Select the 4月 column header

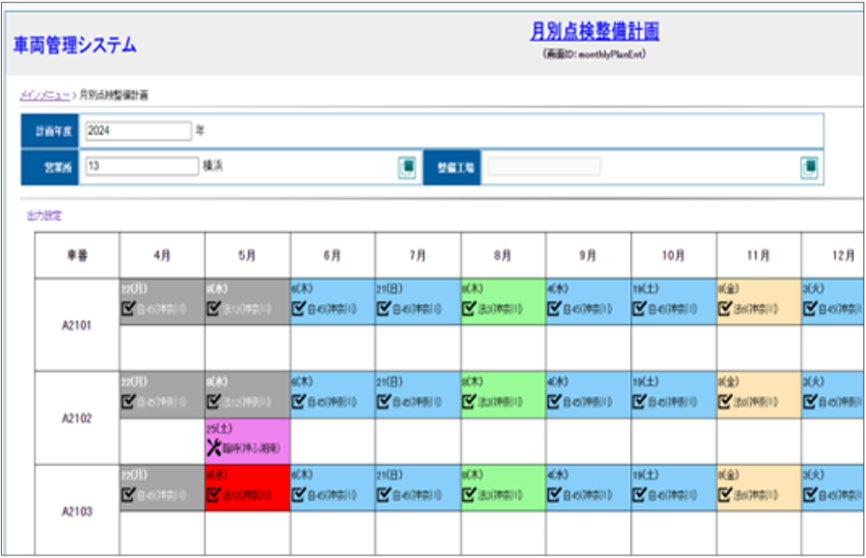162,256
